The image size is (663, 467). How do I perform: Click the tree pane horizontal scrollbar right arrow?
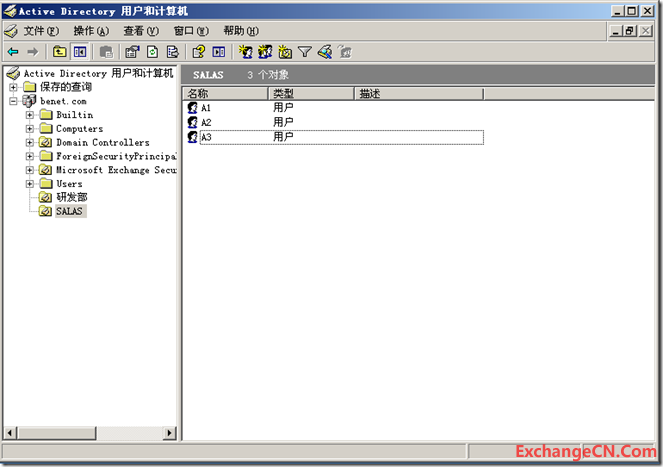coord(171,433)
